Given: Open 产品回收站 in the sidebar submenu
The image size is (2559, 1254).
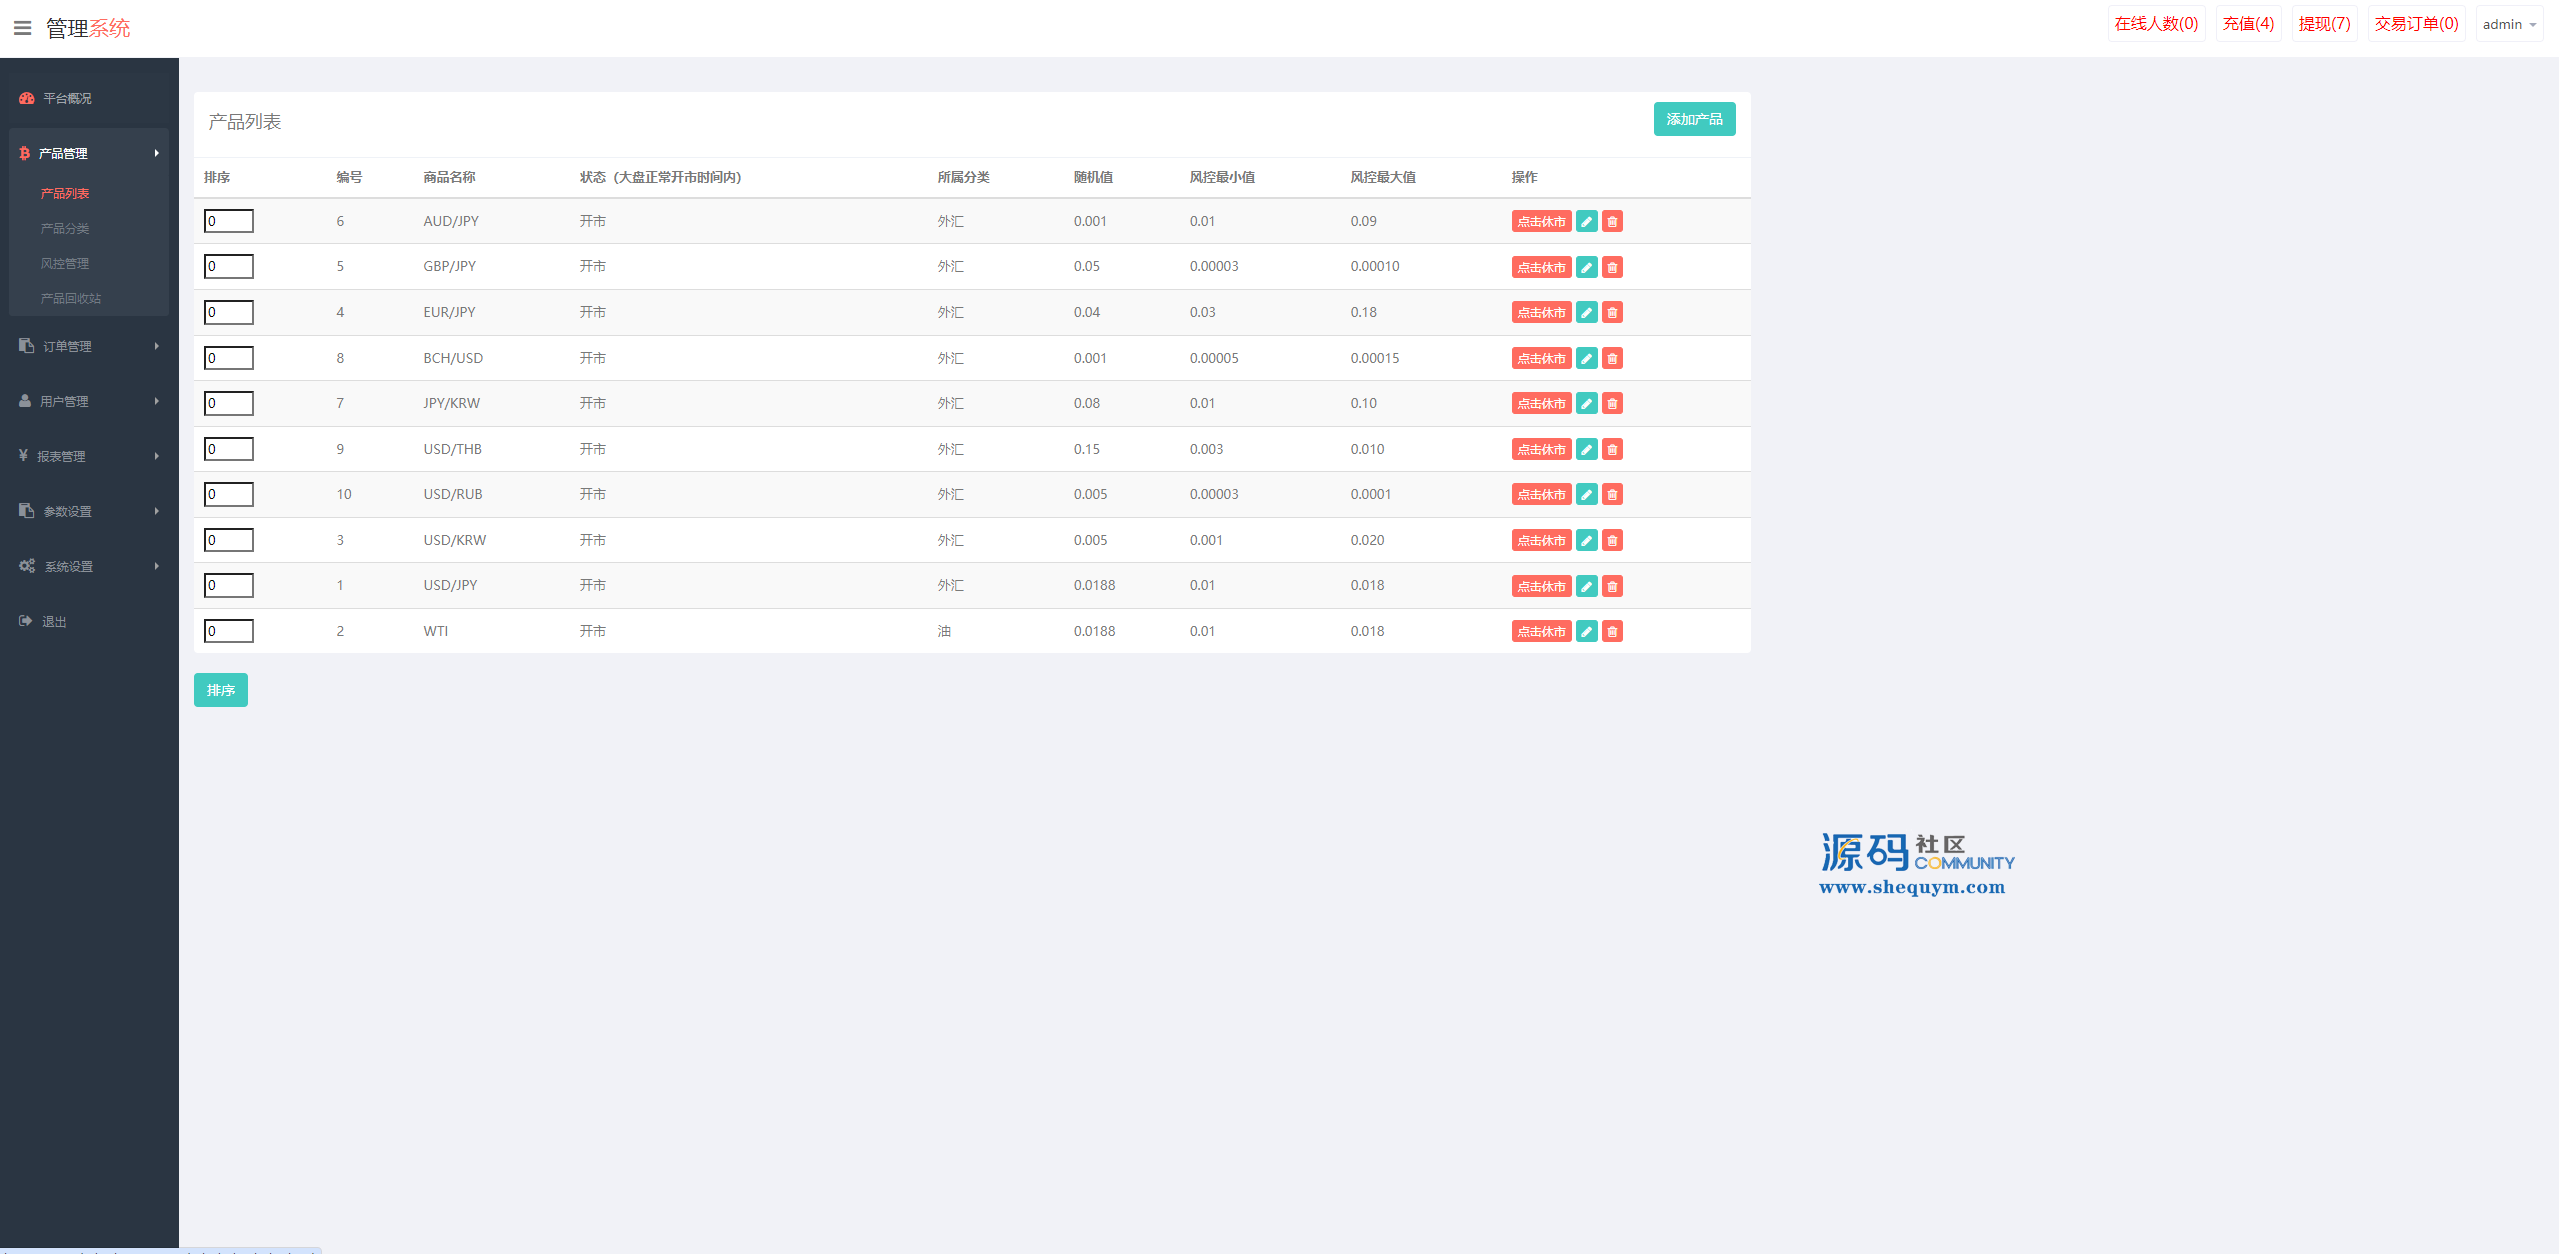Looking at the screenshot, I should (71, 298).
